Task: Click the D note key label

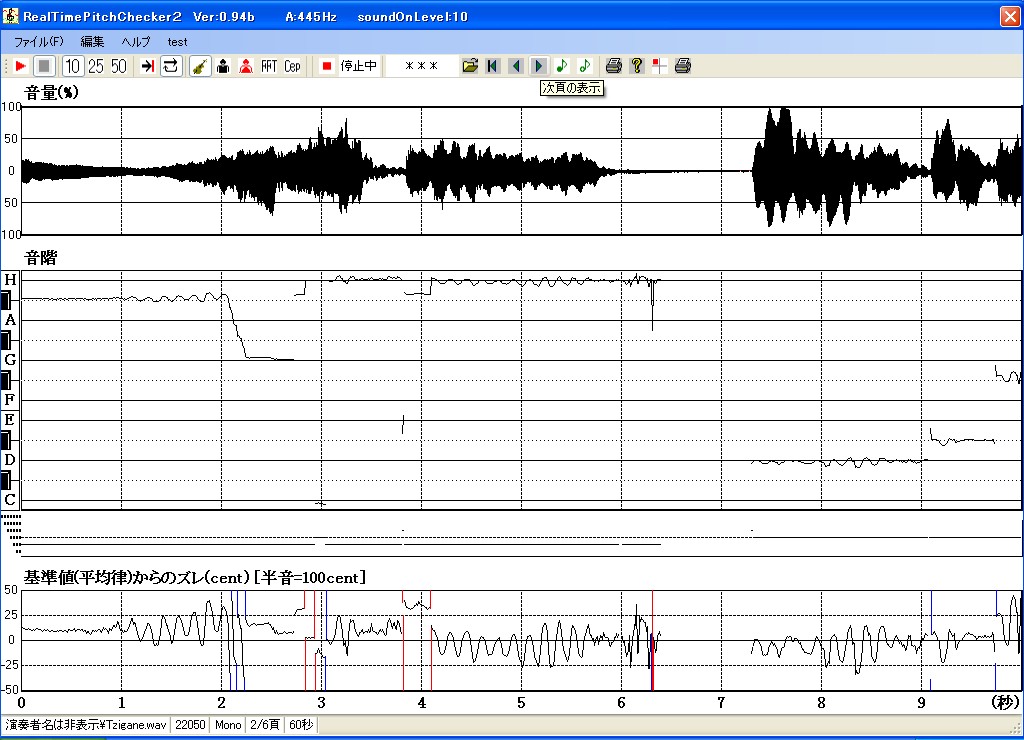Action: [10, 460]
